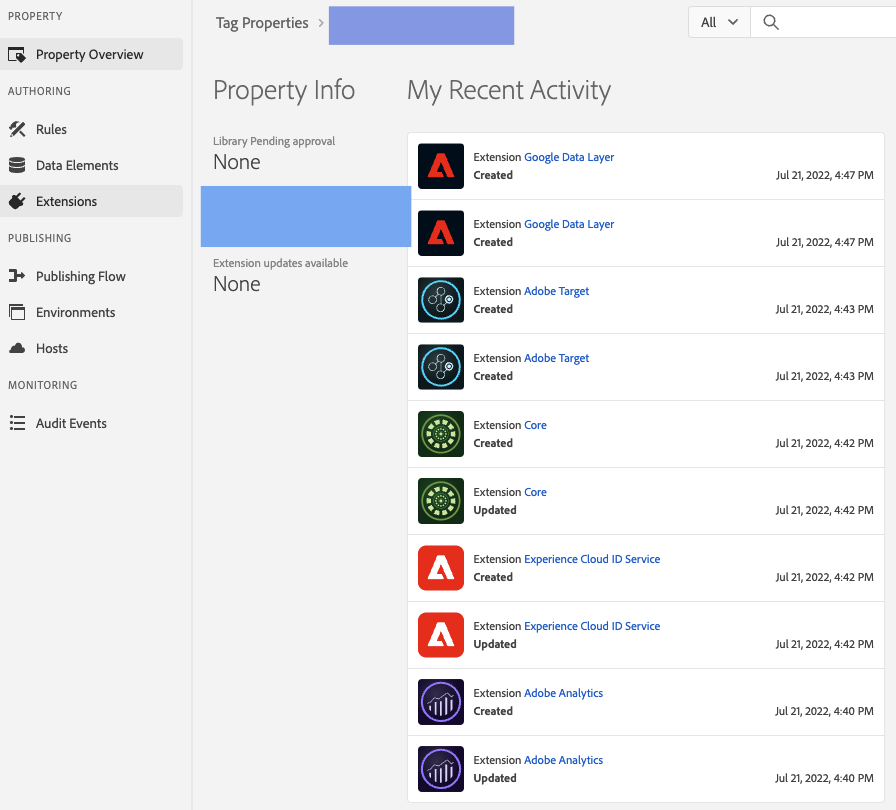Click the Environments window icon
Image resolution: width=896 pixels, height=810 pixels.
(x=17, y=312)
